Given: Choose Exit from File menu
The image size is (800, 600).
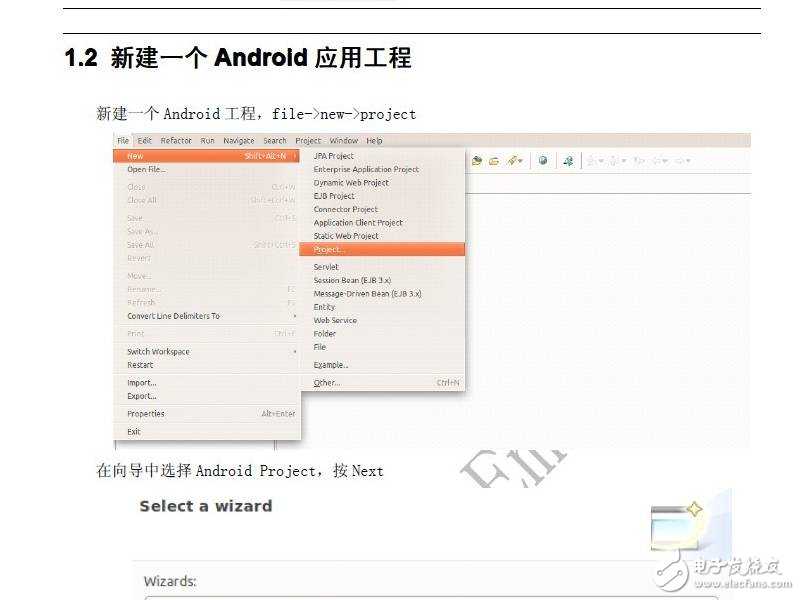Looking at the screenshot, I should coord(134,432).
